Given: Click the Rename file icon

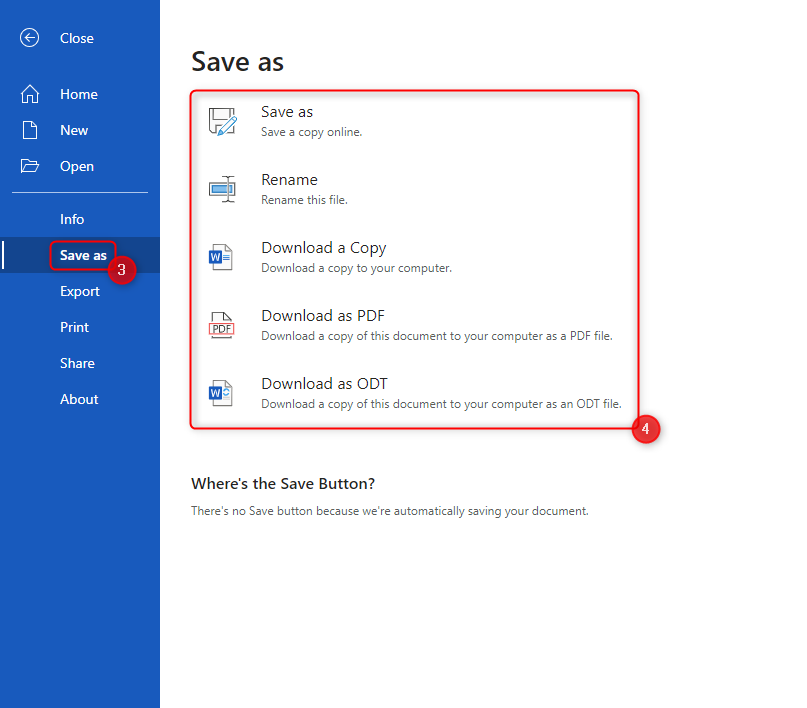Looking at the screenshot, I should [x=222, y=189].
